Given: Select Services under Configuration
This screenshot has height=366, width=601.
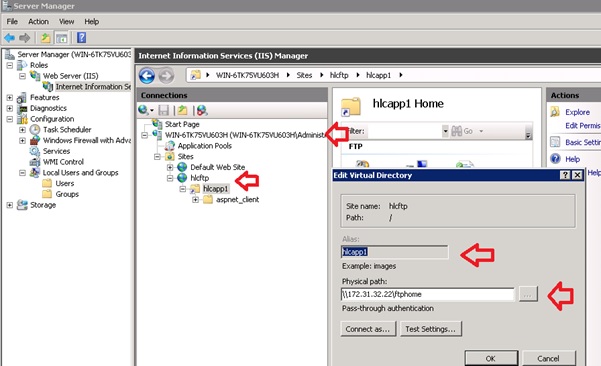Looking at the screenshot, I should pyautogui.click(x=56, y=151).
